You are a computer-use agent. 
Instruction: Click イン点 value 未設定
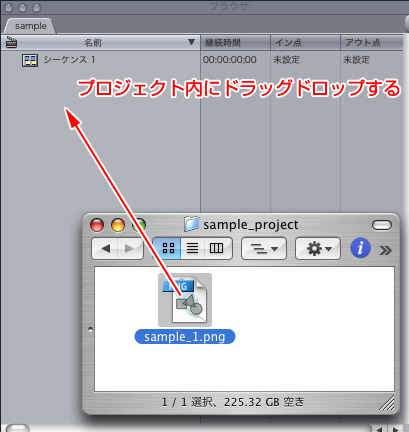pos(286,60)
